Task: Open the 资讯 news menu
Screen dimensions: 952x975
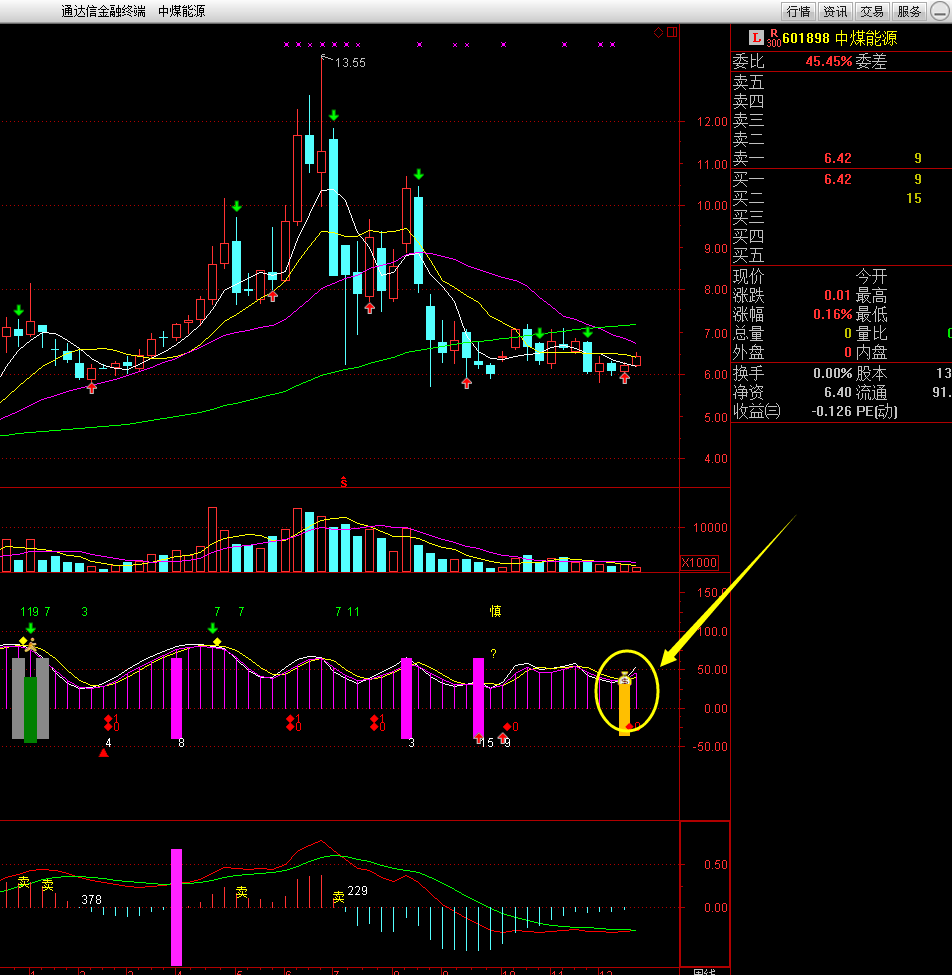Action: click(x=834, y=11)
